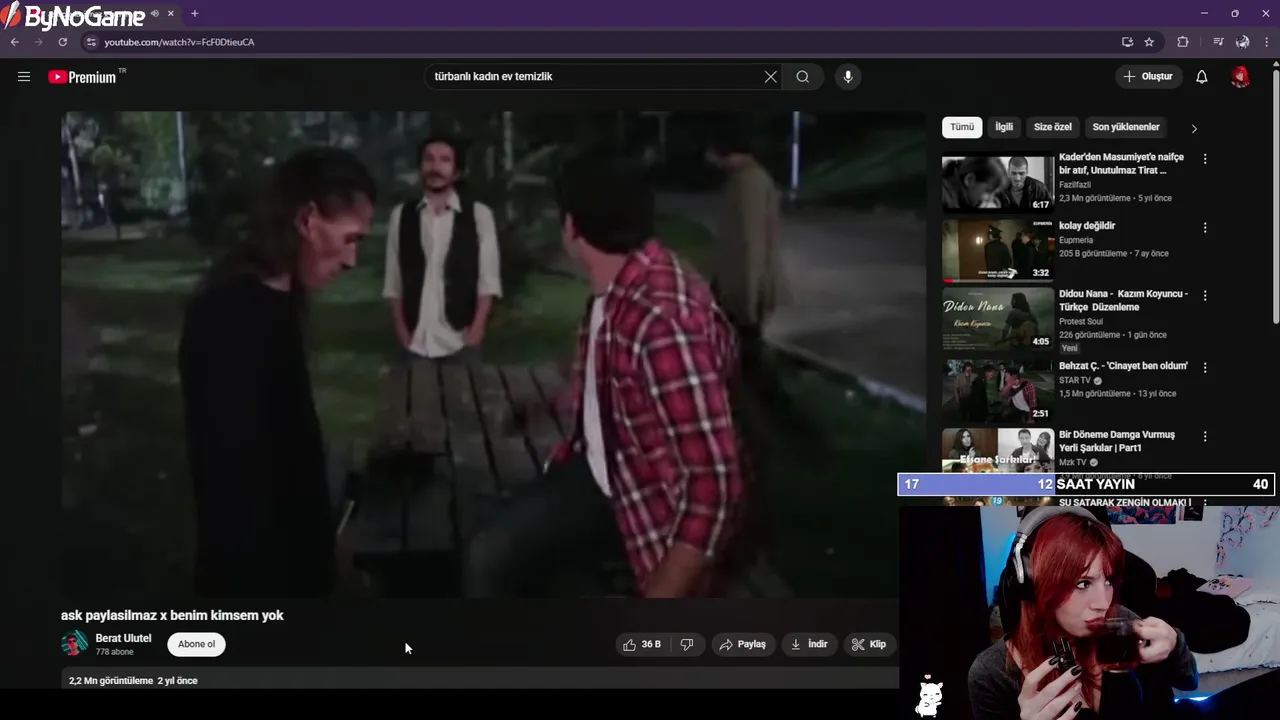Viewport: 1280px width, 720px height.
Task: Open options for Behzat Ç. video
Action: tap(1205, 368)
